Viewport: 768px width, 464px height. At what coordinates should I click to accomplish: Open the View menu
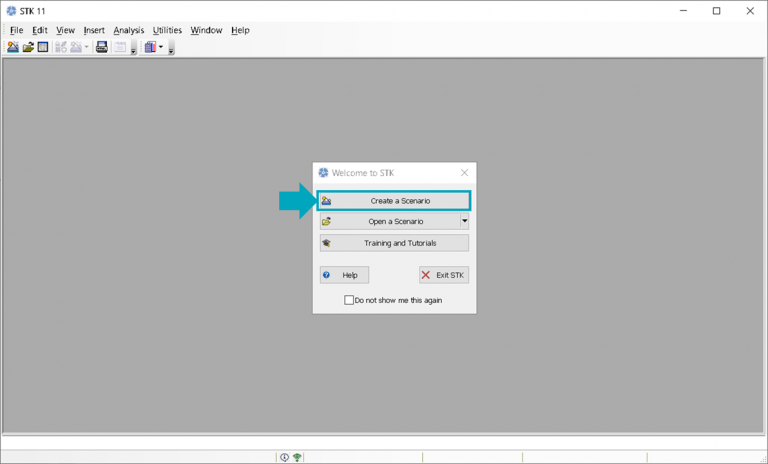65,30
